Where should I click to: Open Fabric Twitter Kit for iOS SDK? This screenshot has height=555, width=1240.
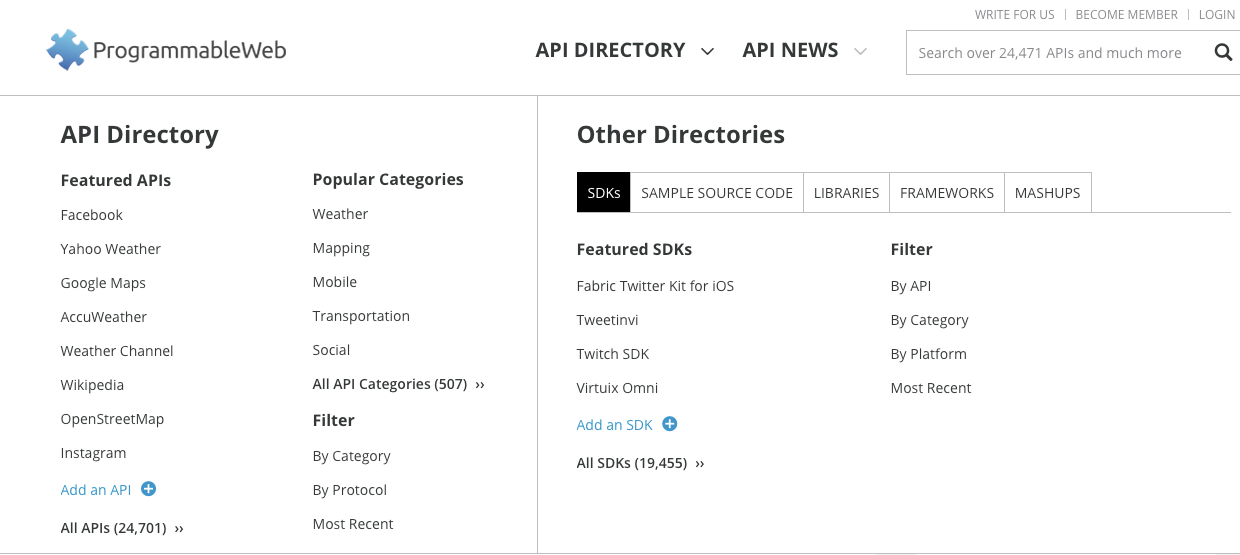(x=655, y=286)
